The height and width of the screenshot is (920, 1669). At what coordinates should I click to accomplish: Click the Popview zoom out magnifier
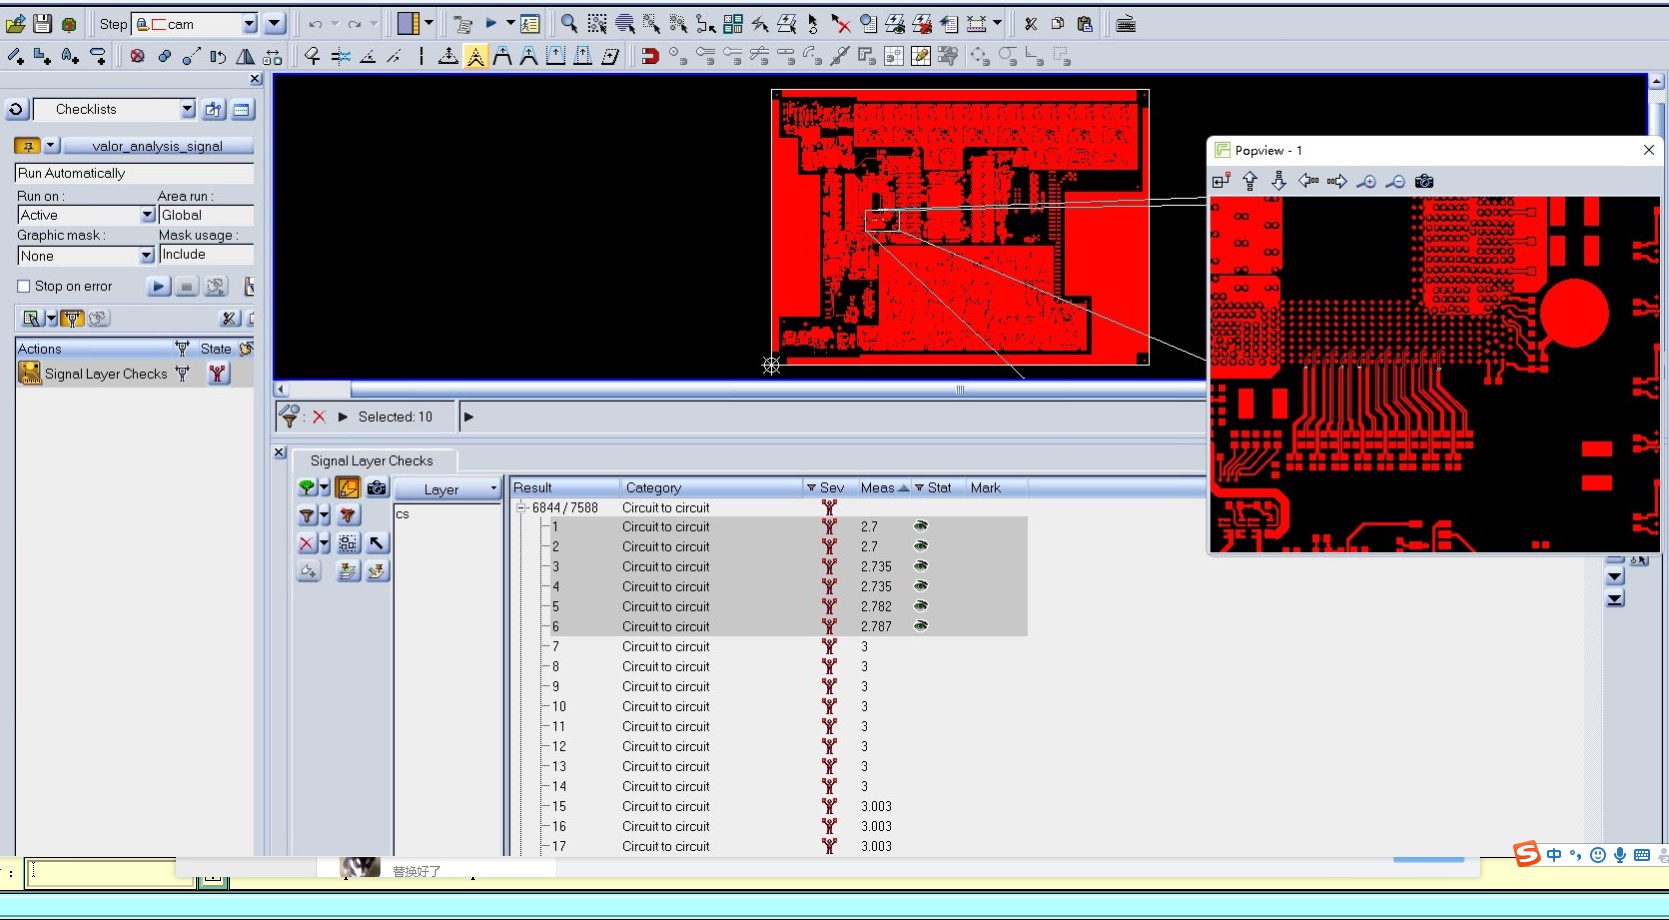pyautogui.click(x=1395, y=181)
